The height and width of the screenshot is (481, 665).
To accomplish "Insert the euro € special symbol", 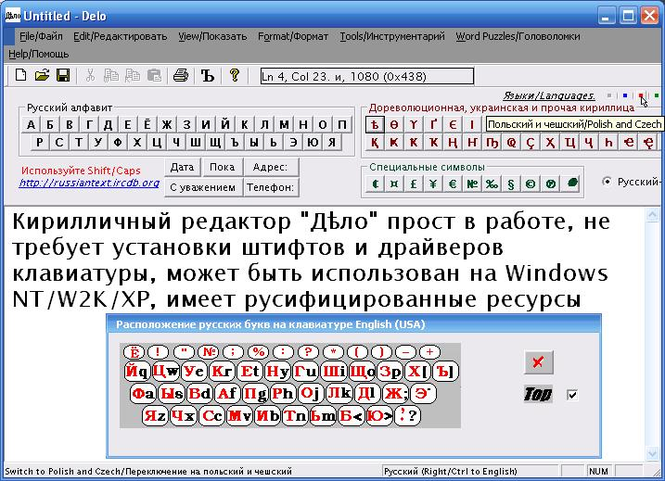I will [453, 184].
